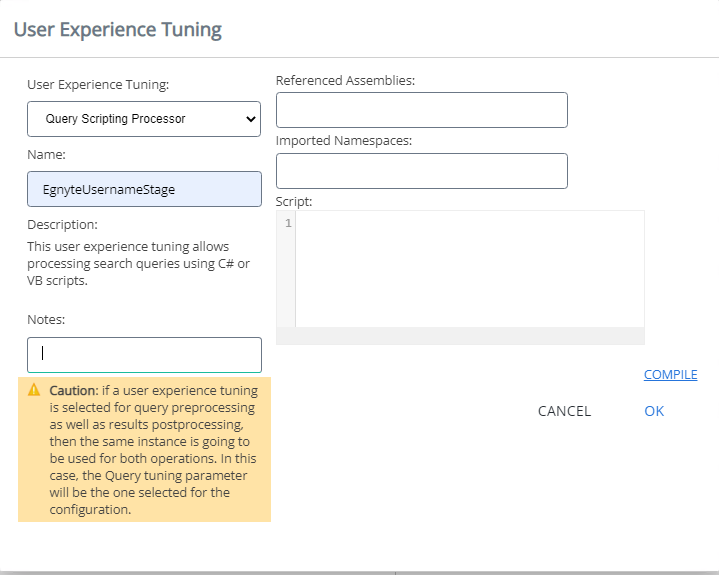Click the yellow caution warning icon
719x575 pixels.
(x=34, y=390)
